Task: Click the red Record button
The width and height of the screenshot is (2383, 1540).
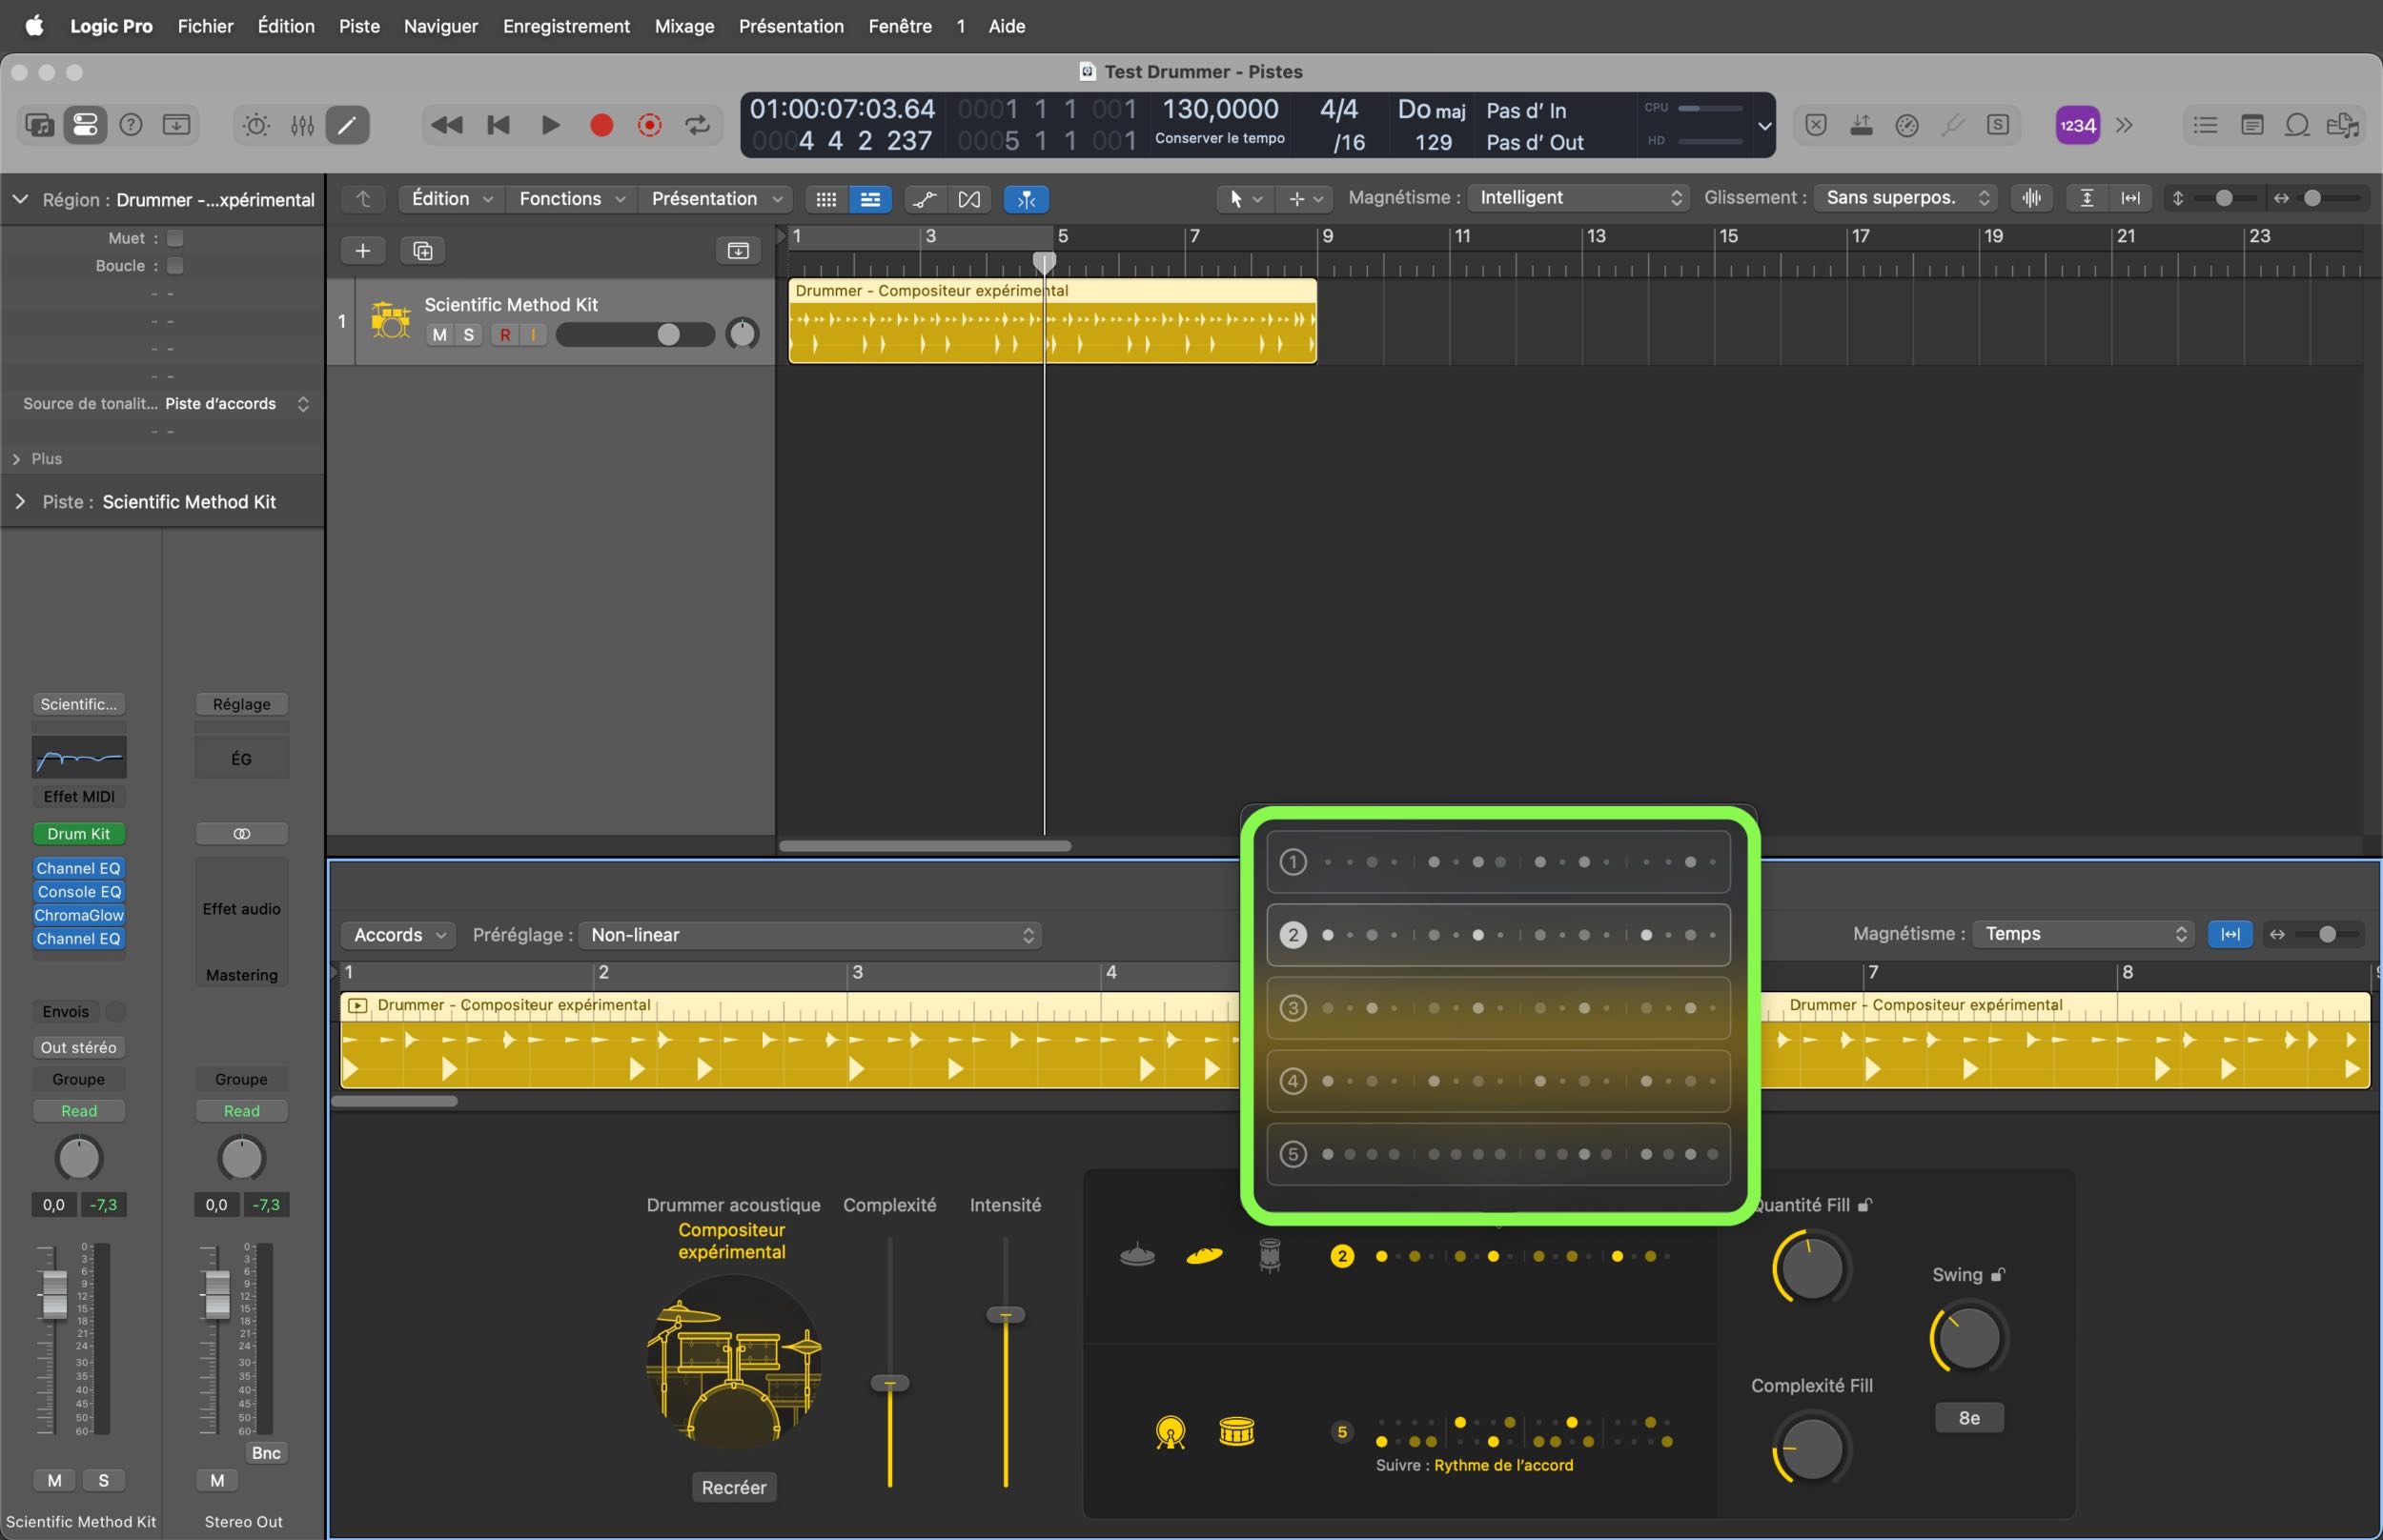Action: (601, 125)
